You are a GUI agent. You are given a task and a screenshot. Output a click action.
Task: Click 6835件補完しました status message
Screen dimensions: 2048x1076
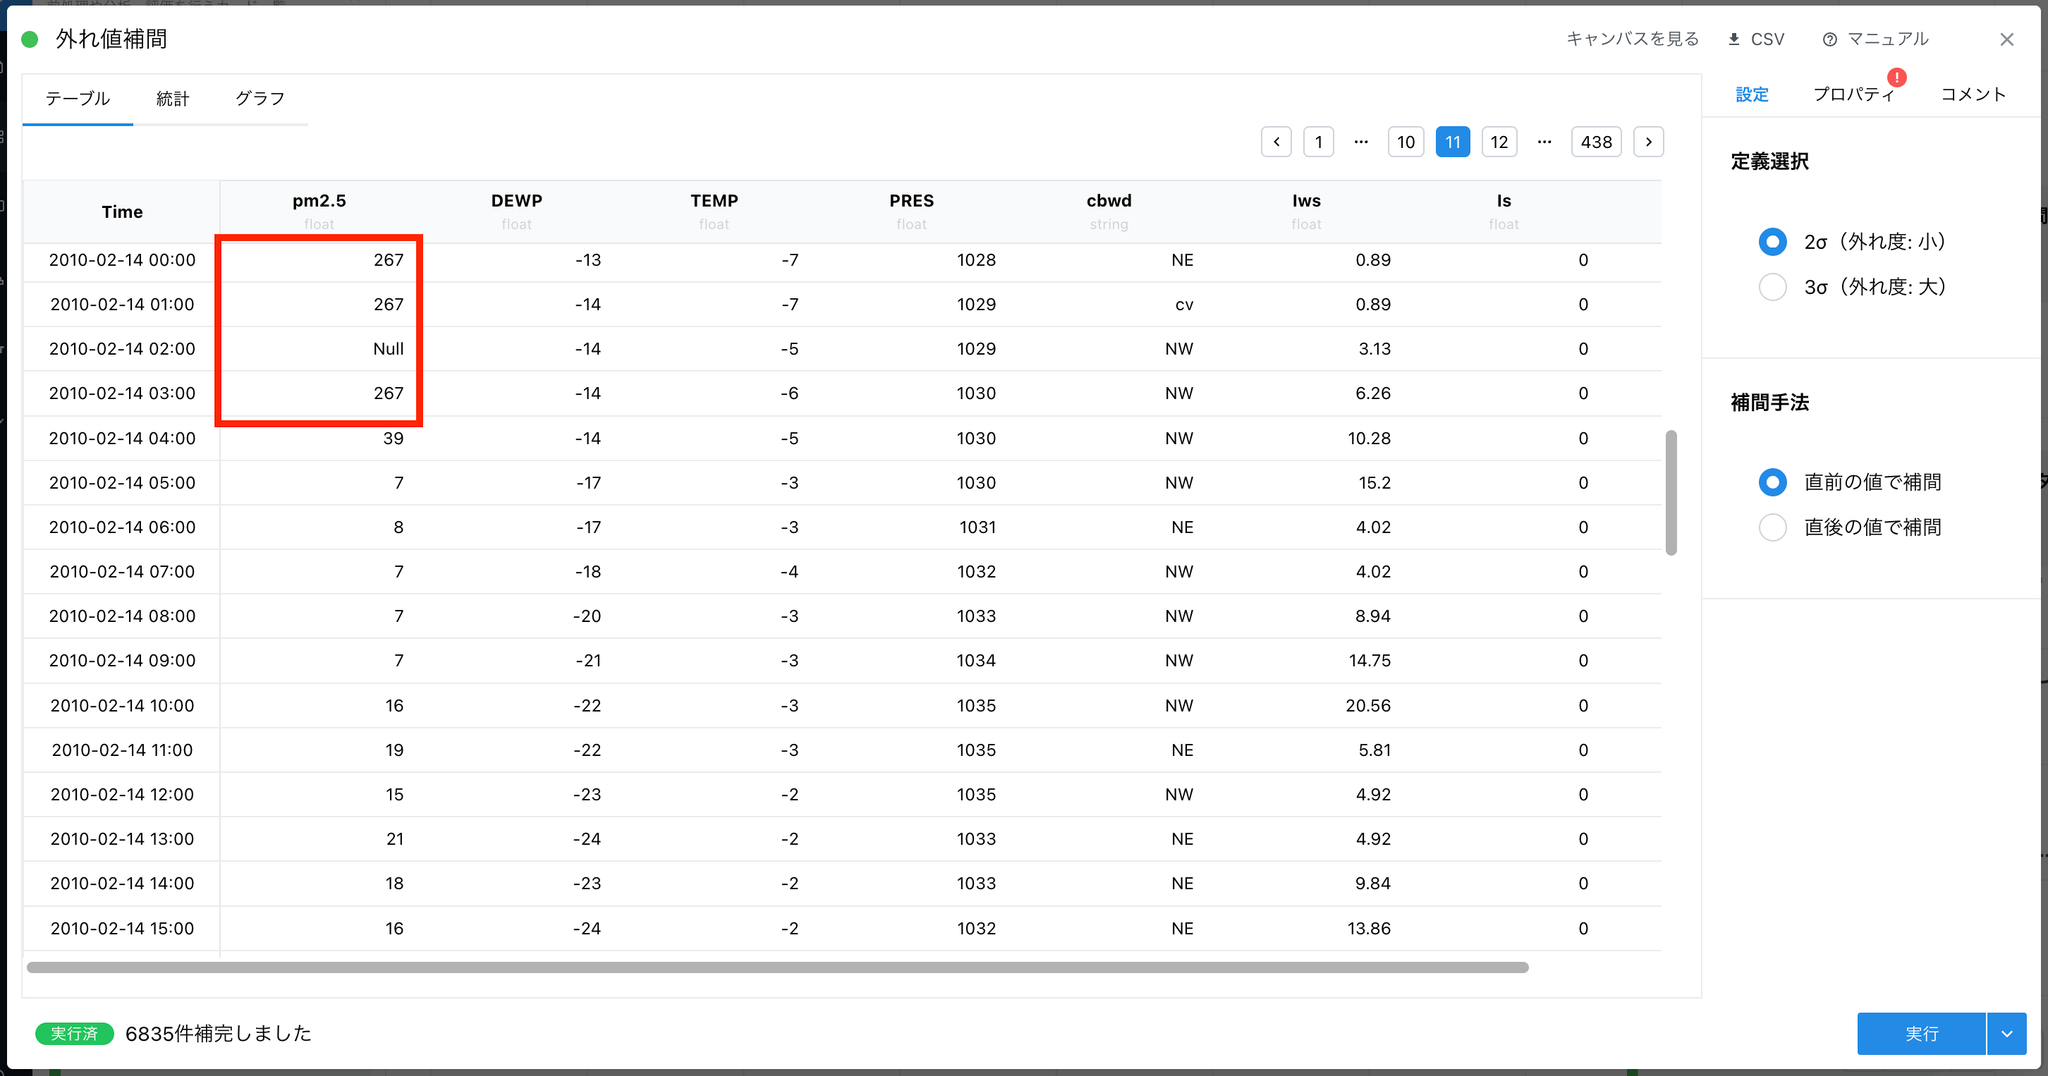218,1034
